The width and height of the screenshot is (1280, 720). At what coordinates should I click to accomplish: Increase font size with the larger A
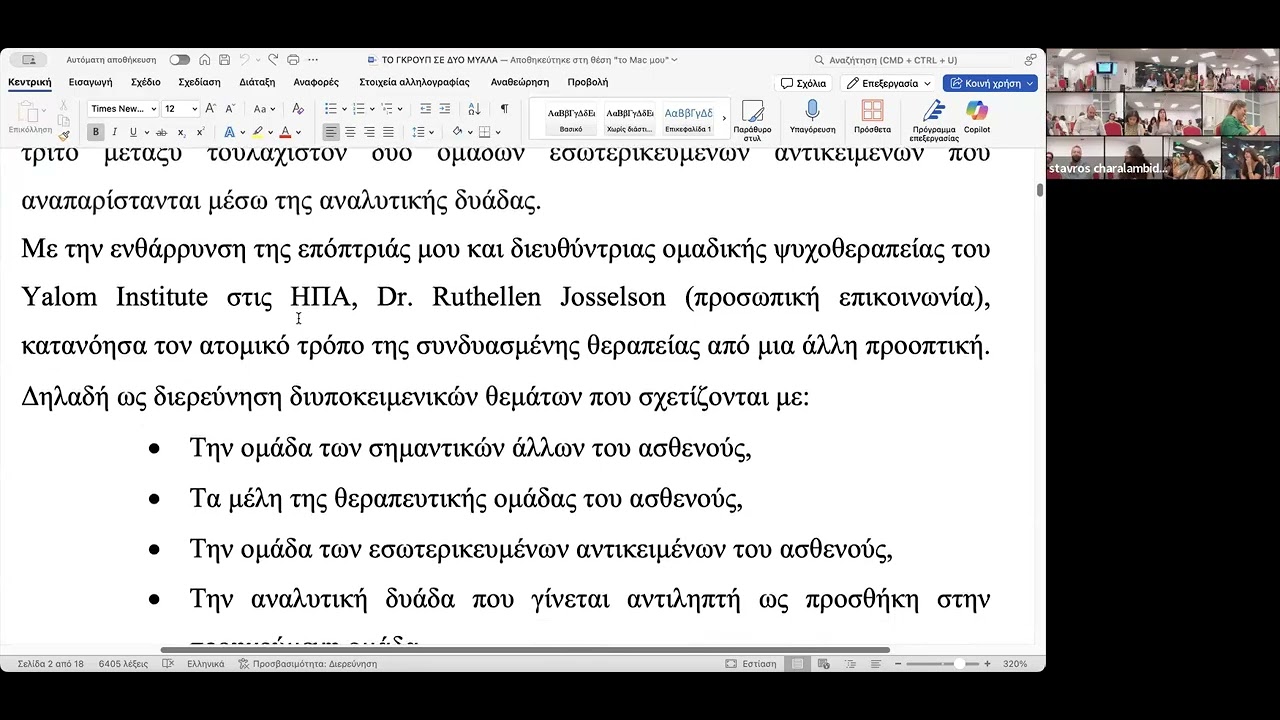tap(210, 108)
